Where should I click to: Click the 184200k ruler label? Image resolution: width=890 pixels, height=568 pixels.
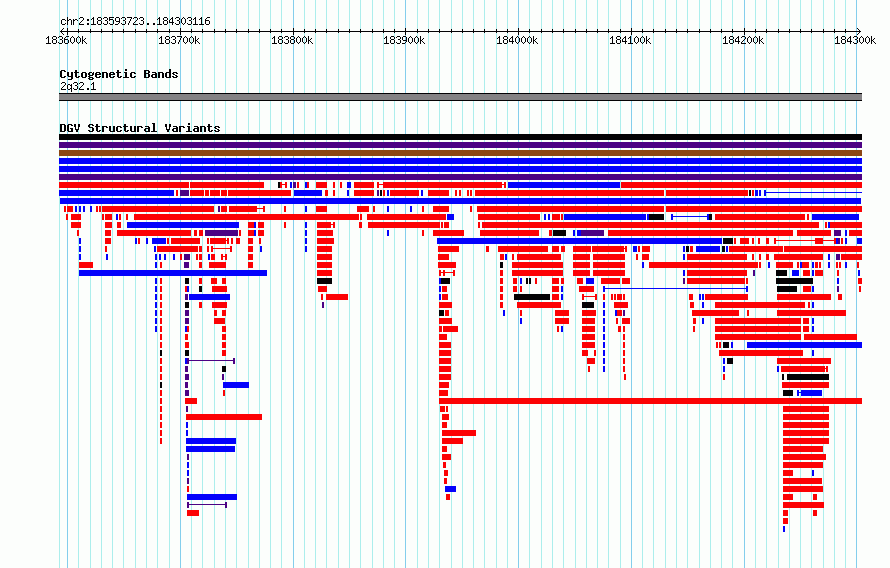(x=743, y=40)
